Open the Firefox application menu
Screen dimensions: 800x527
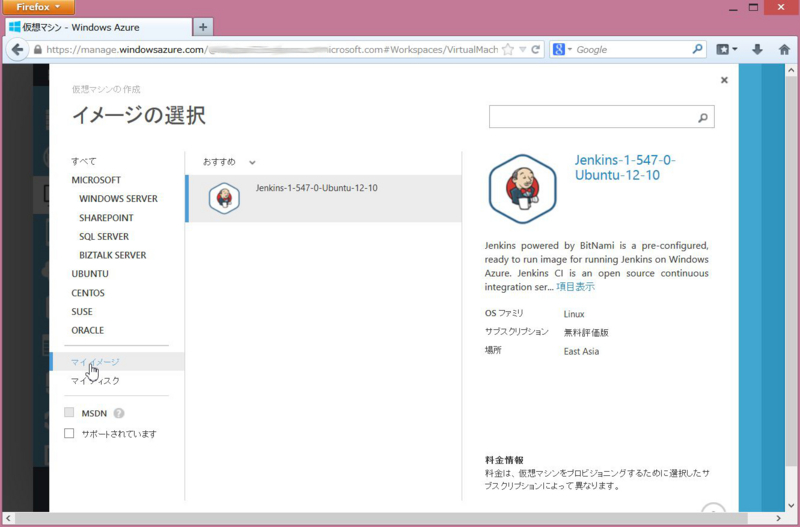pyautogui.click(x=39, y=7)
